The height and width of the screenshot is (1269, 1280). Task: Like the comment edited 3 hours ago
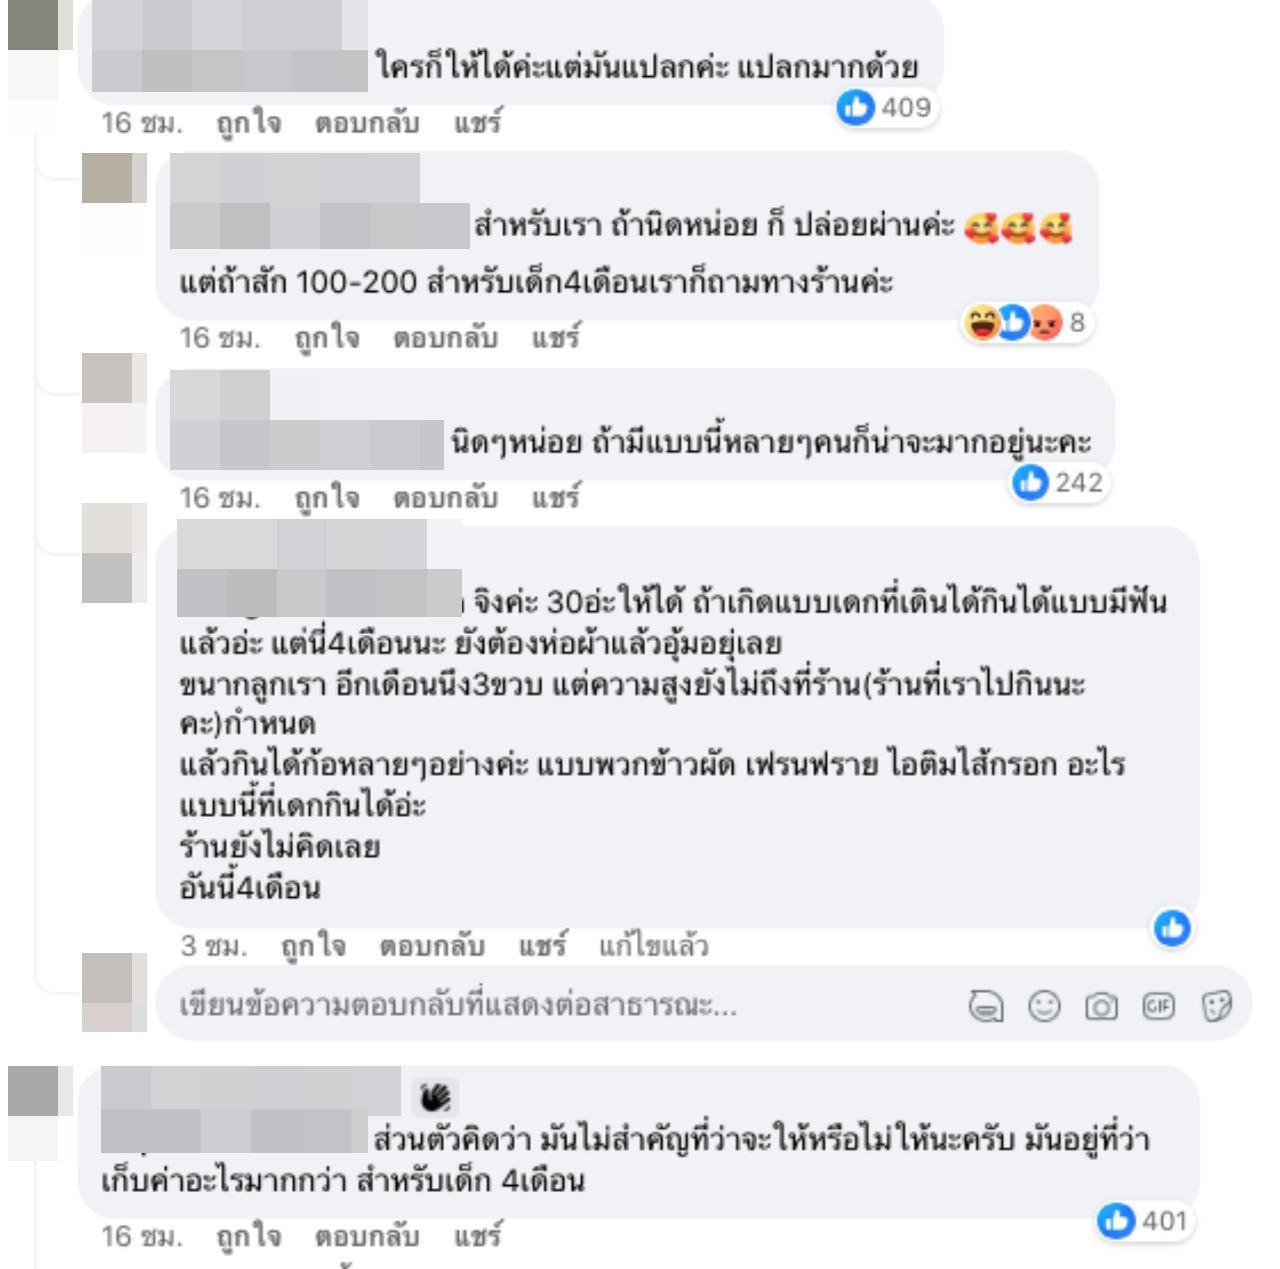coord(313,946)
